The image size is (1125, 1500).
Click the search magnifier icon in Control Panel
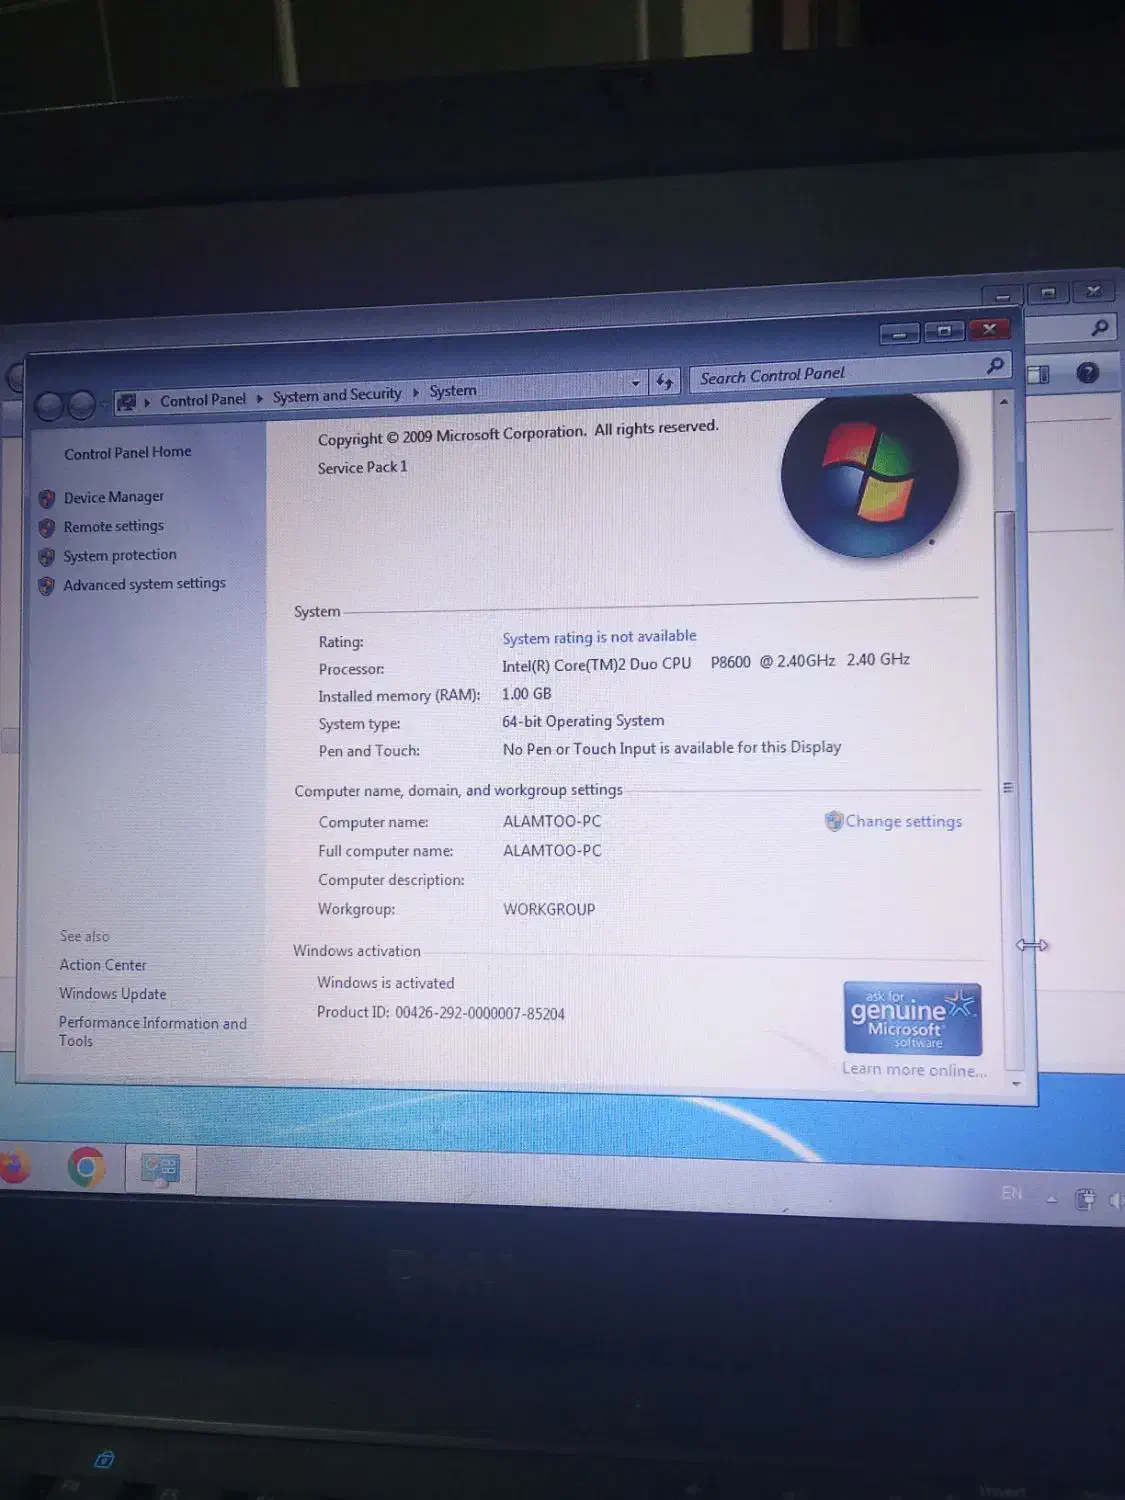point(995,366)
